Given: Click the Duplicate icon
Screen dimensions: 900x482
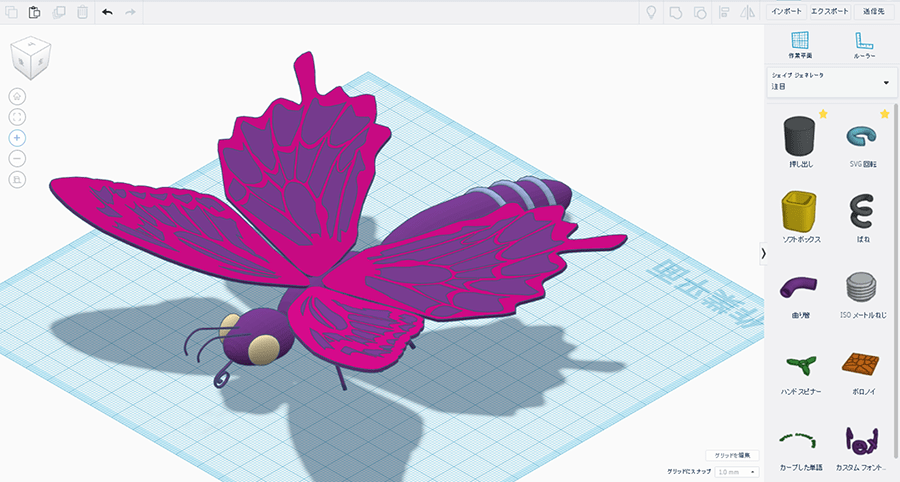Looking at the screenshot, I should tap(59, 12).
